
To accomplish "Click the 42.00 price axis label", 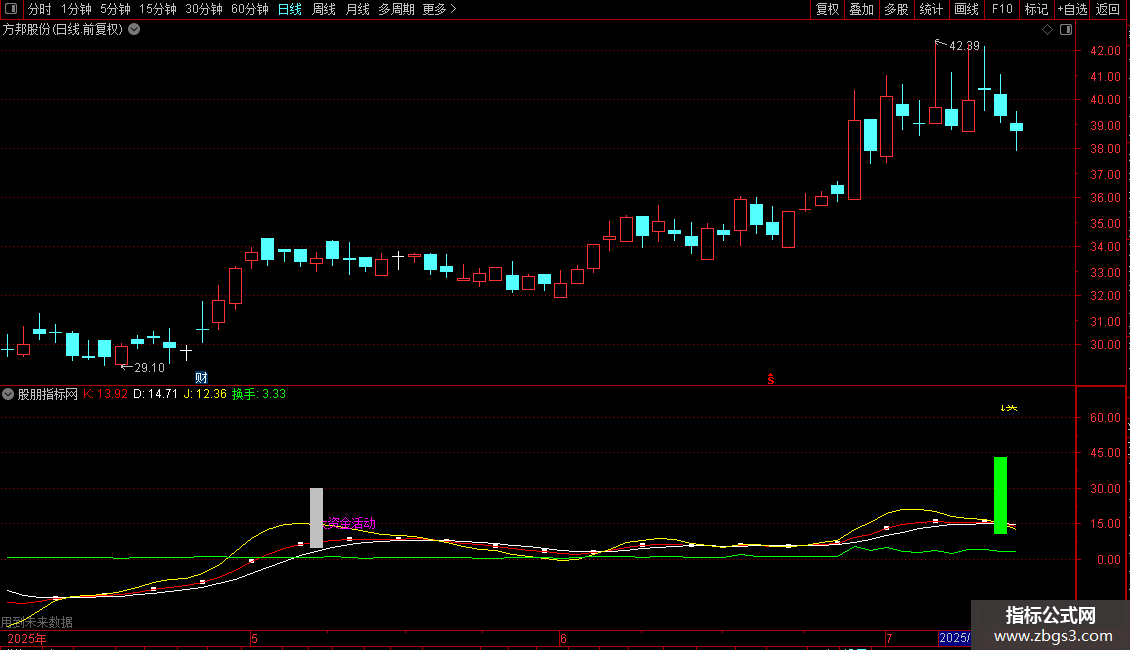I will tap(1105, 50).
